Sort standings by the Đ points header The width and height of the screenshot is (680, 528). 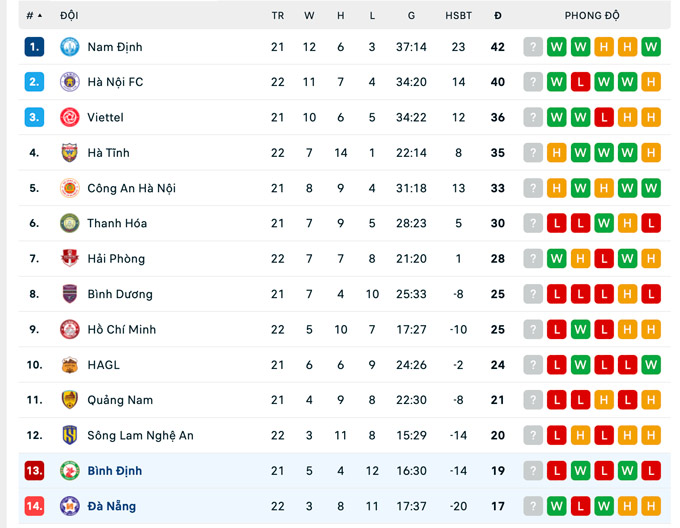[498, 16]
